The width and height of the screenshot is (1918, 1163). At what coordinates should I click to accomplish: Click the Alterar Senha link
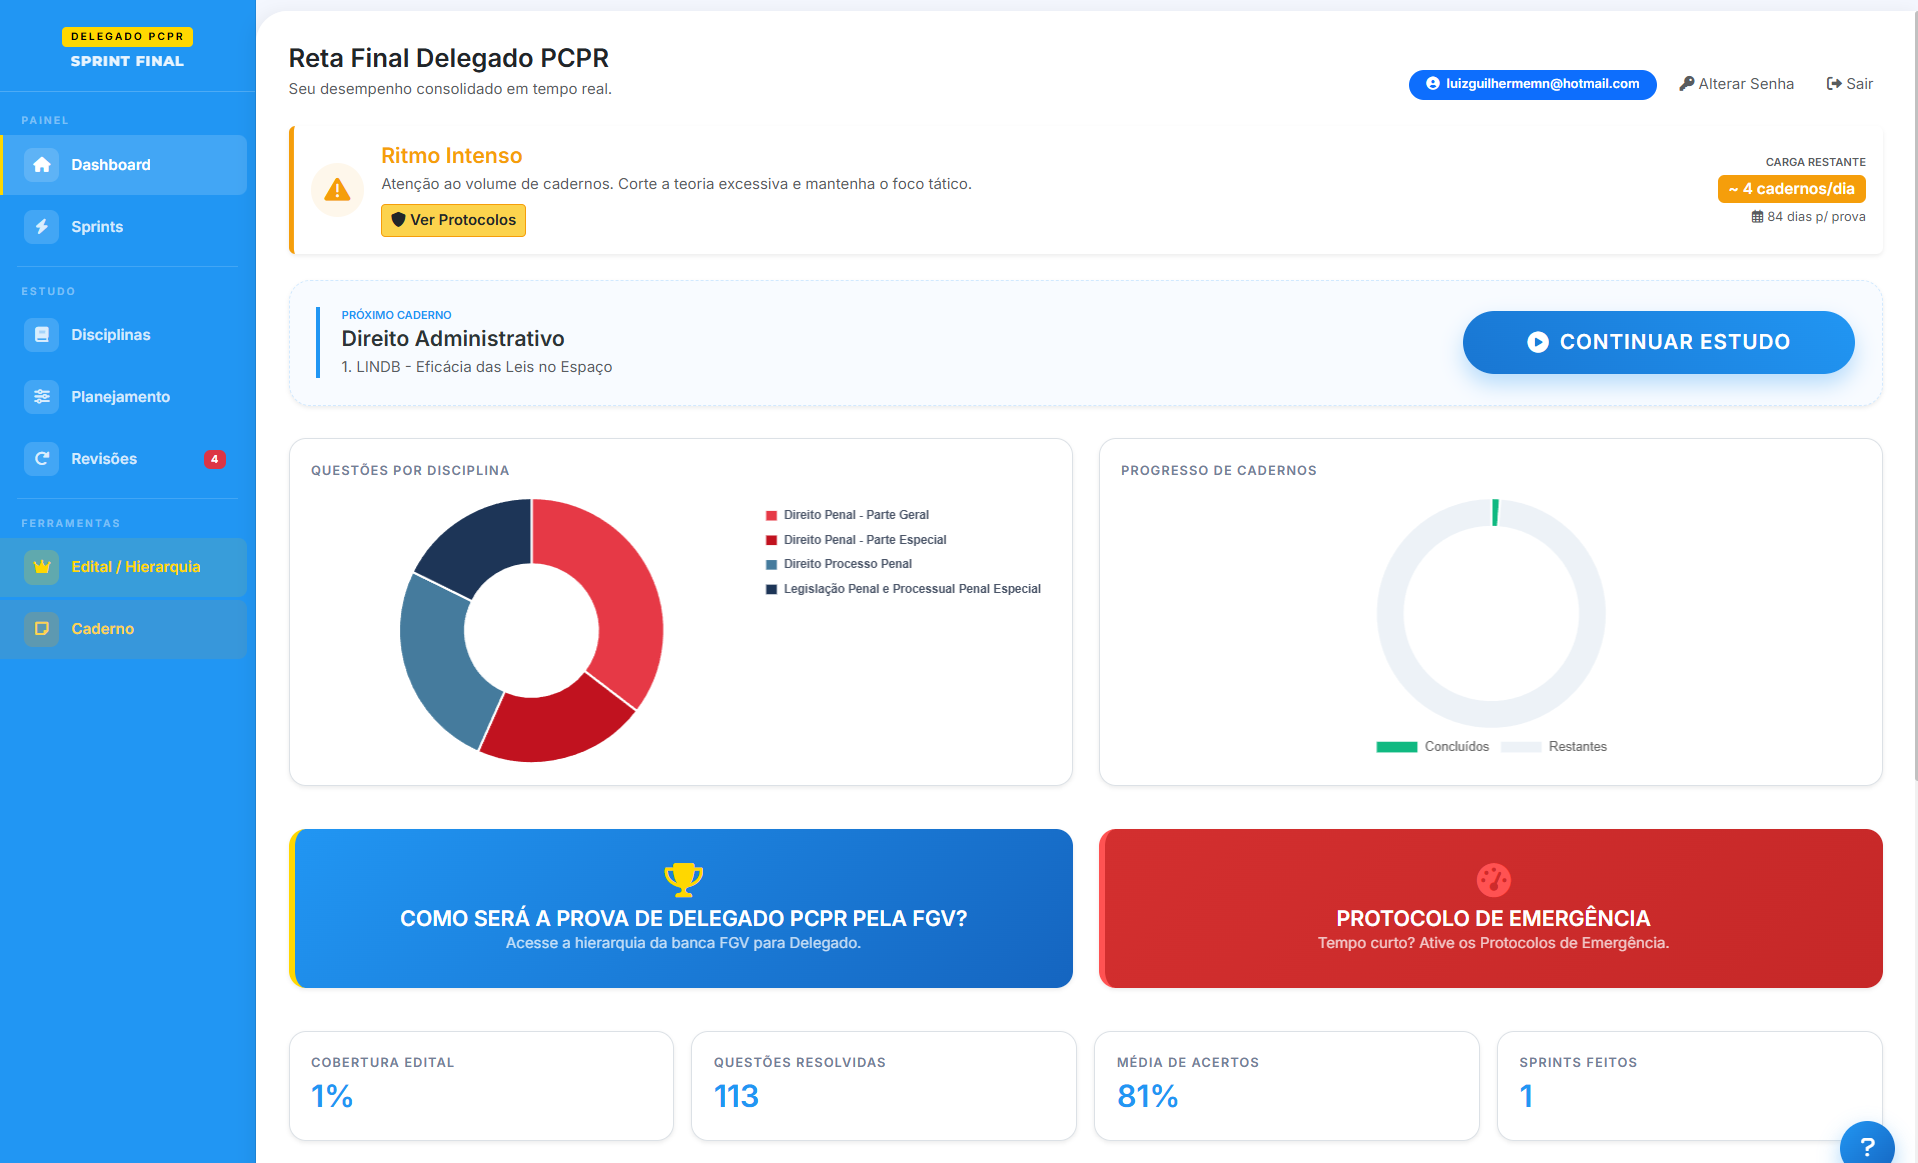[1737, 84]
